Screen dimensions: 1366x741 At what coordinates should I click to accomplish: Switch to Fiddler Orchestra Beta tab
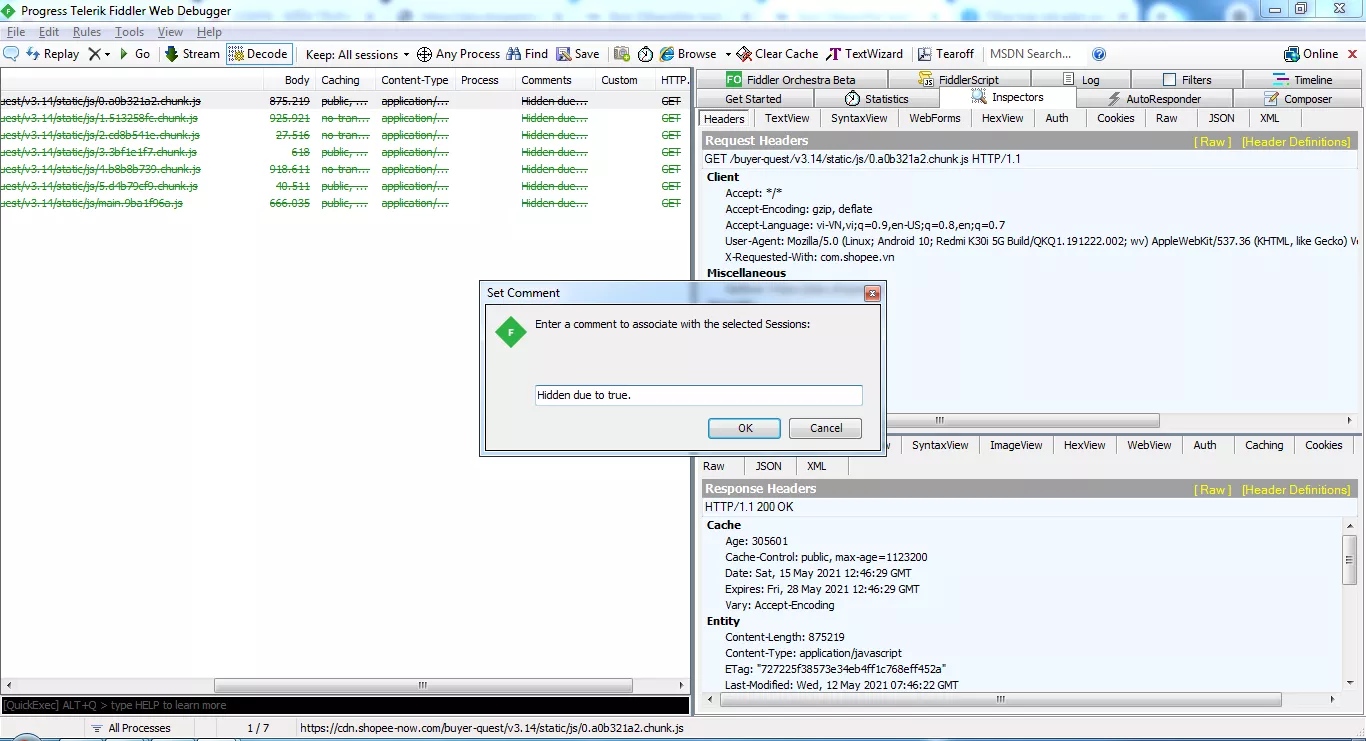click(x=791, y=79)
